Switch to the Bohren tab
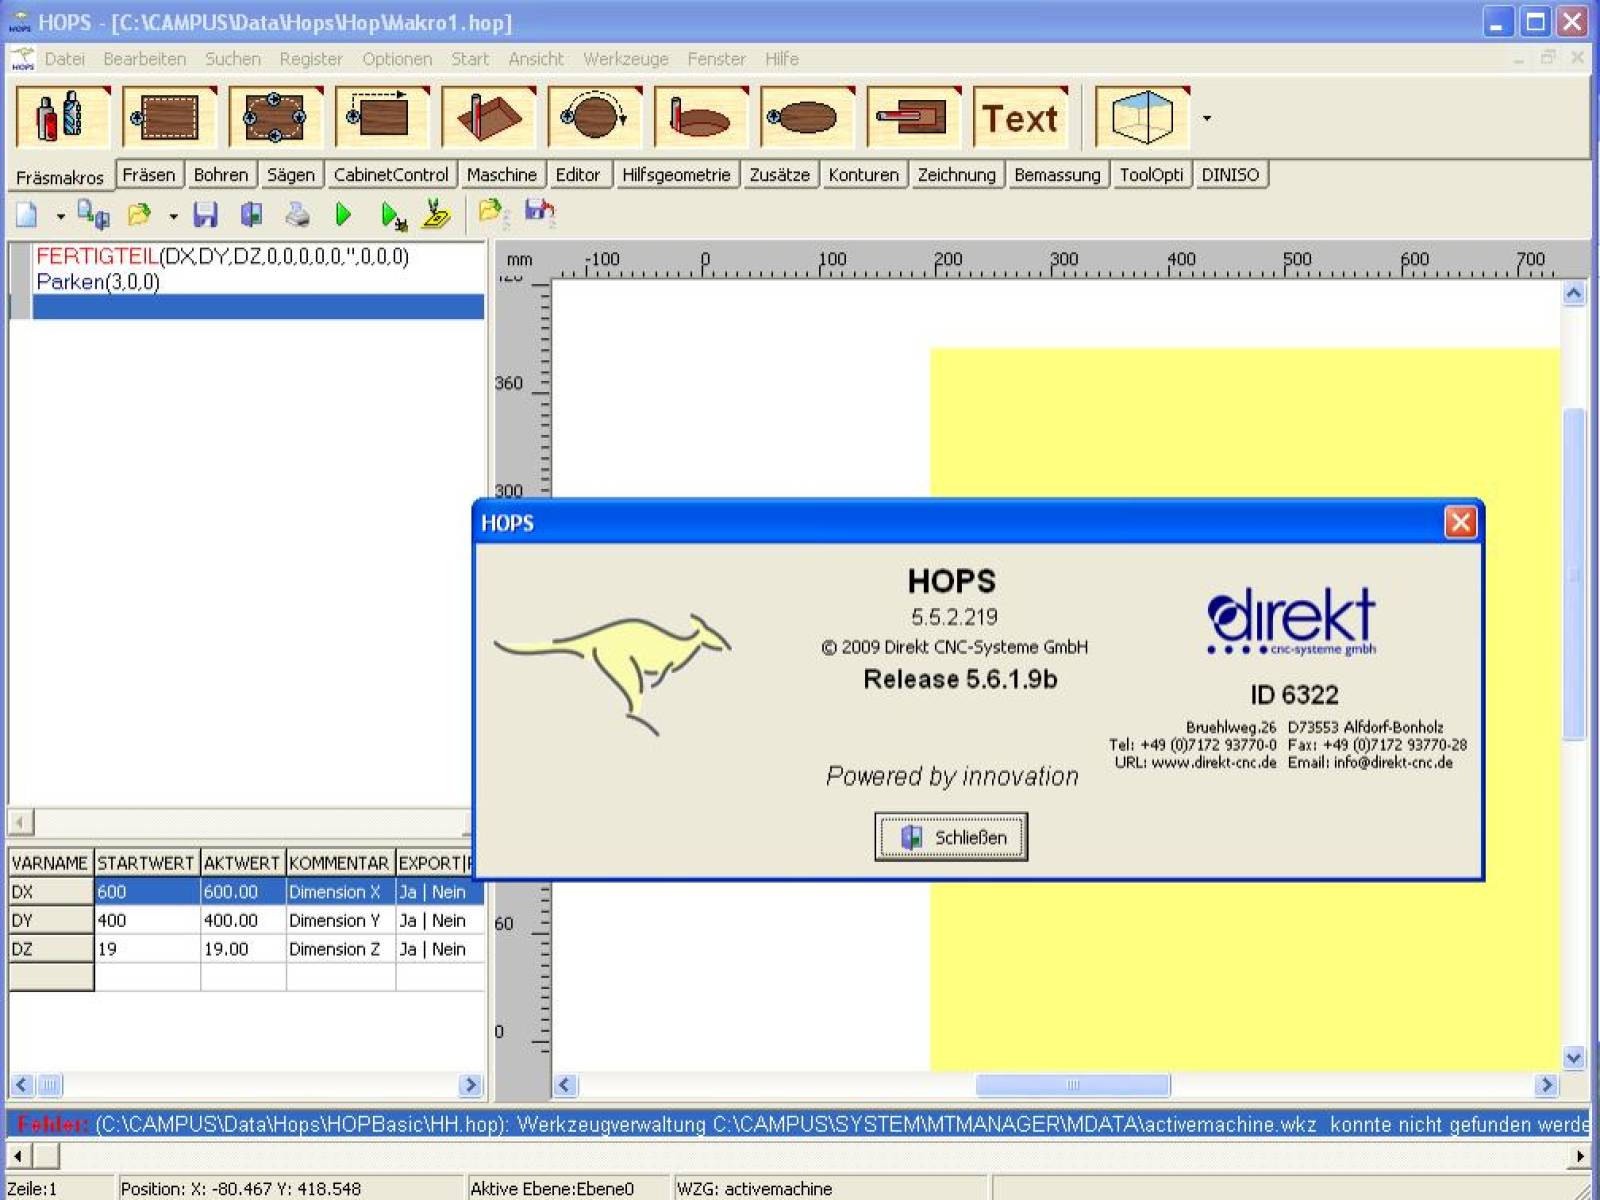Viewport: 1600px width, 1200px height. coord(221,175)
